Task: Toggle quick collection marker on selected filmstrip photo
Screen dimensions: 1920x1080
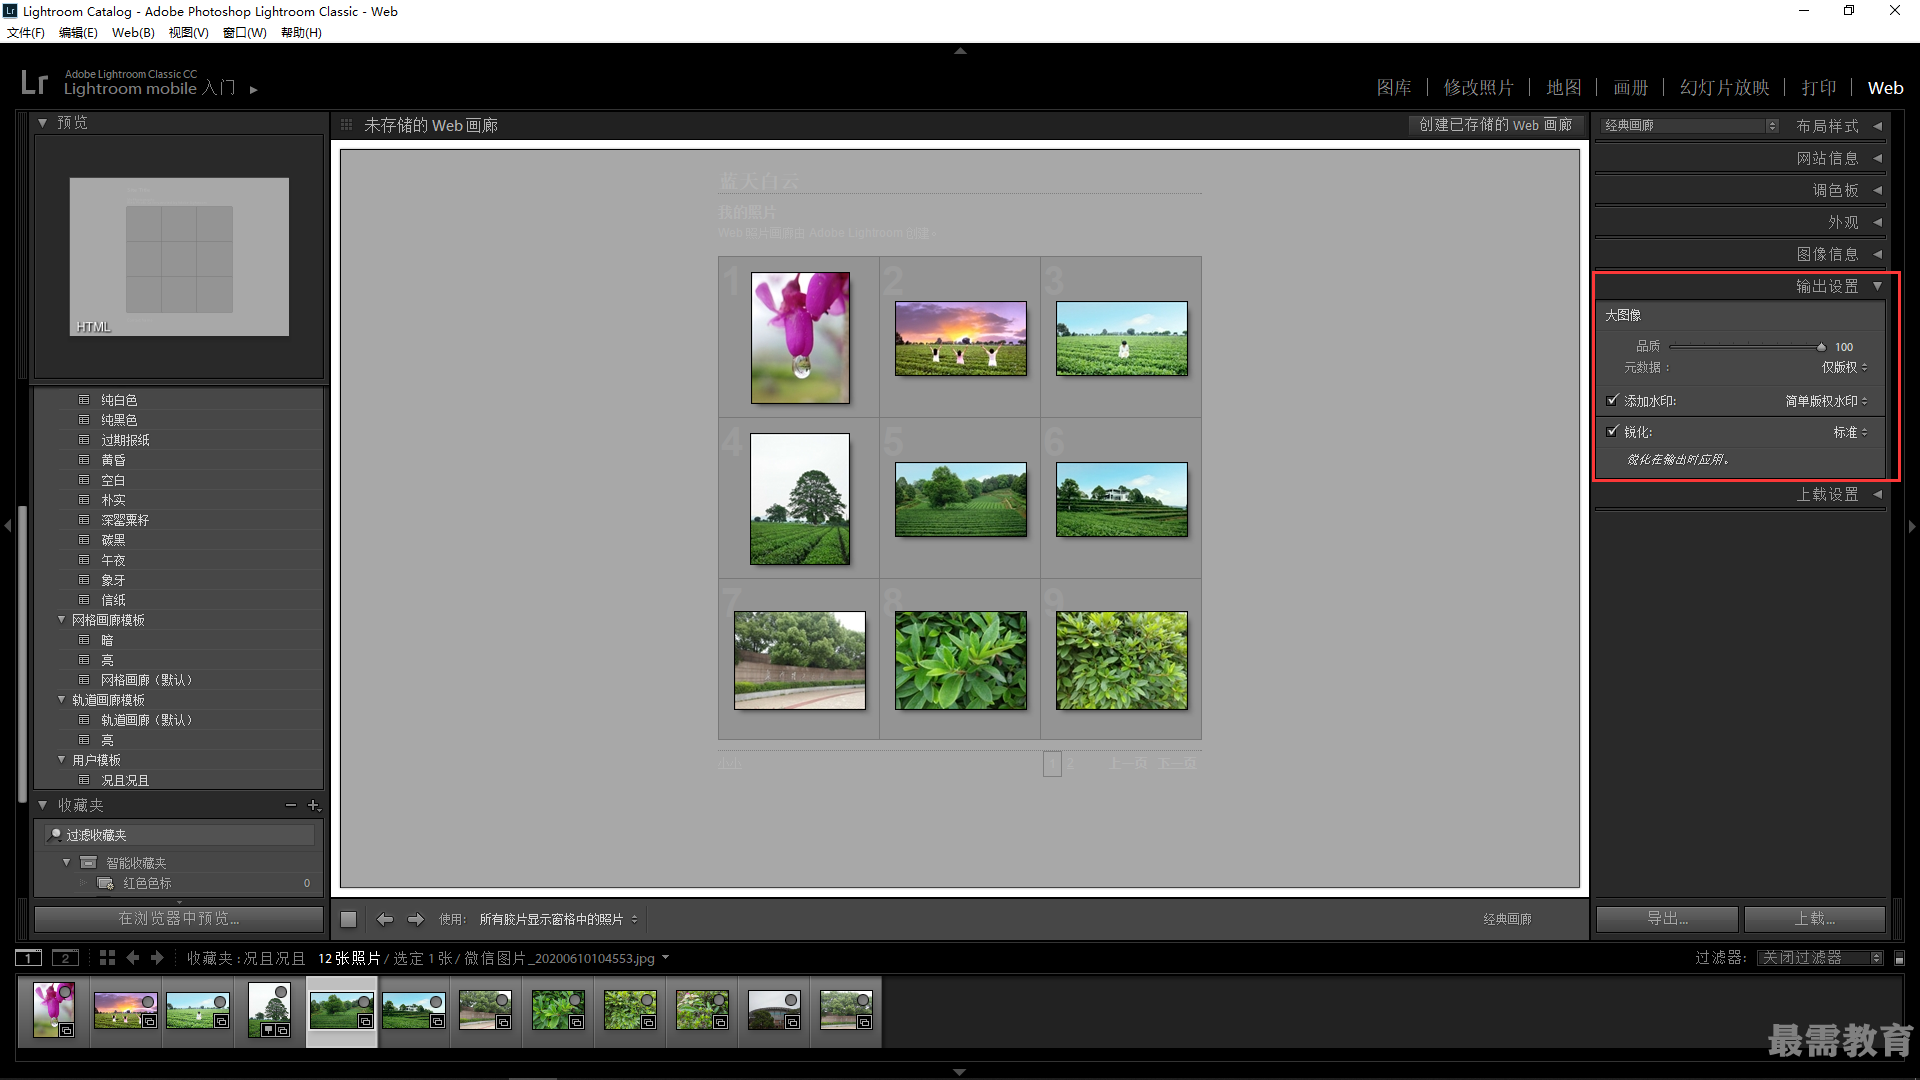Action: coord(365,1002)
